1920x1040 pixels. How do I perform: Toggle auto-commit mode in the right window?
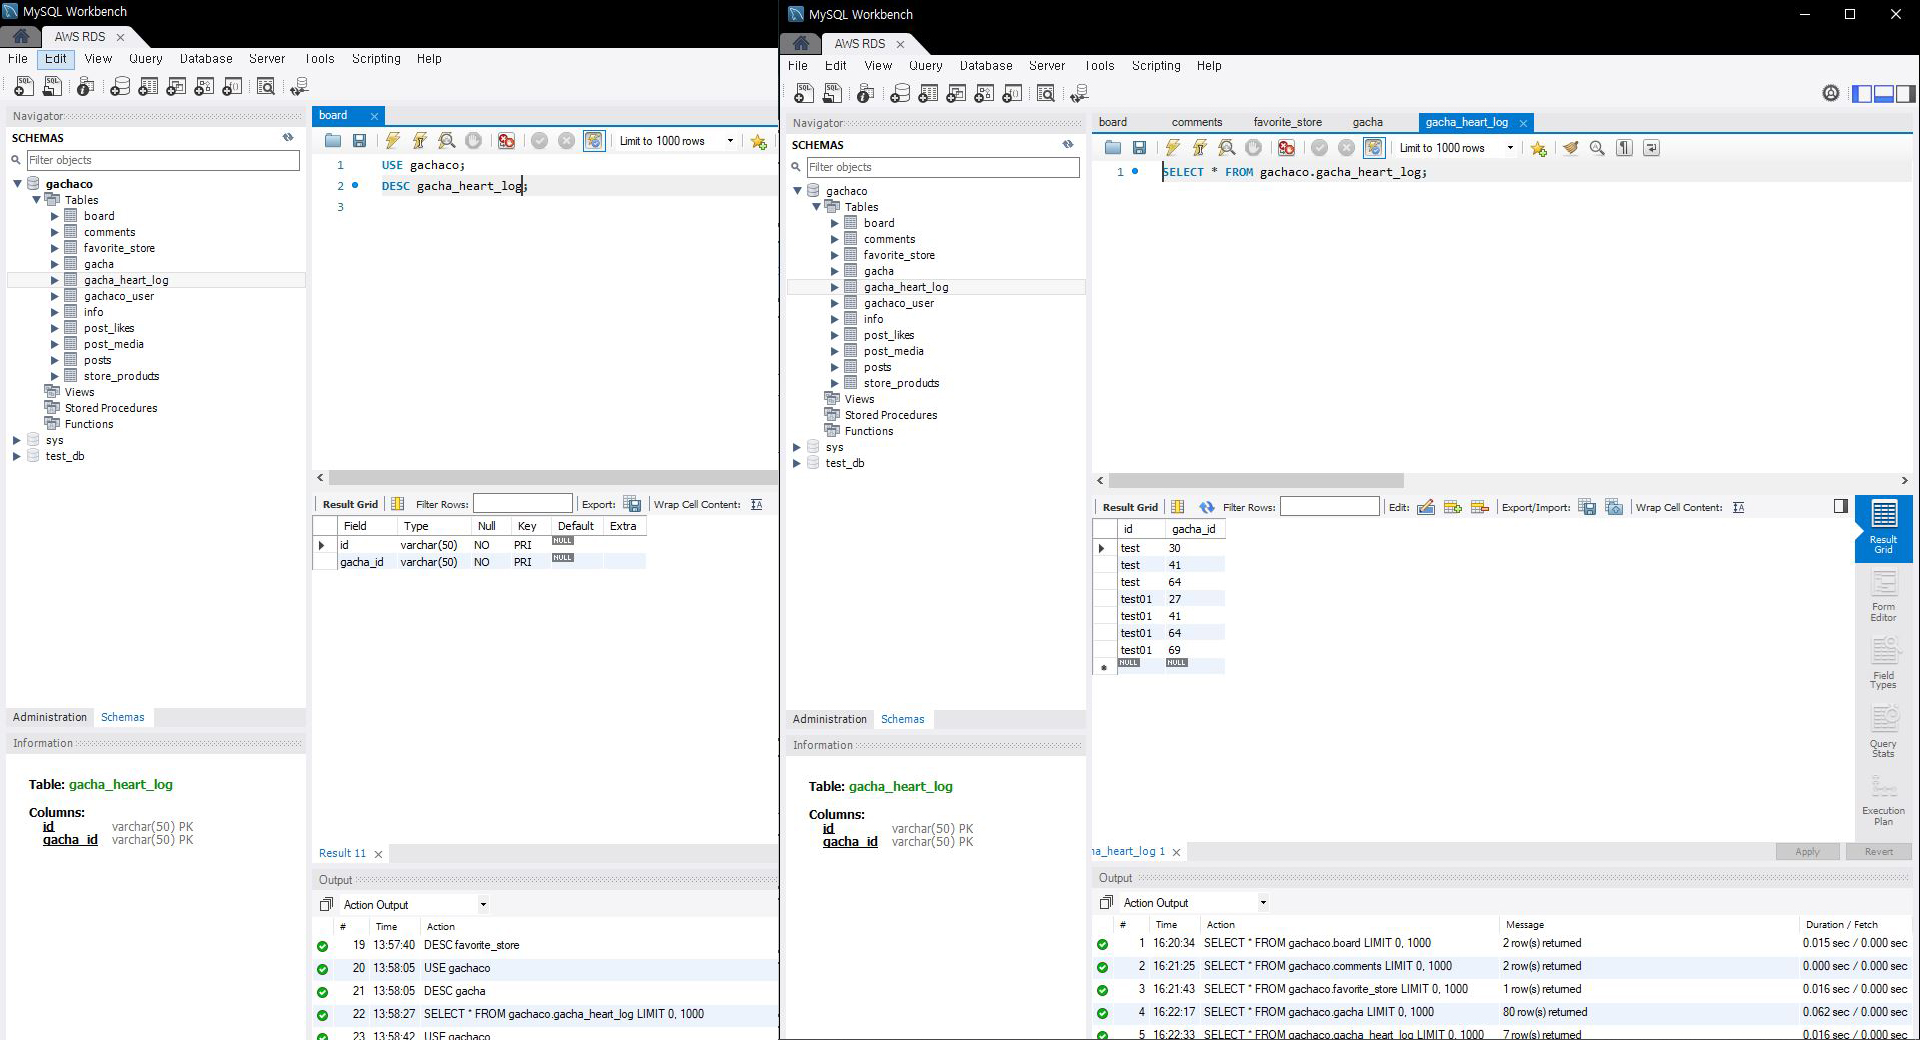(1374, 148)
